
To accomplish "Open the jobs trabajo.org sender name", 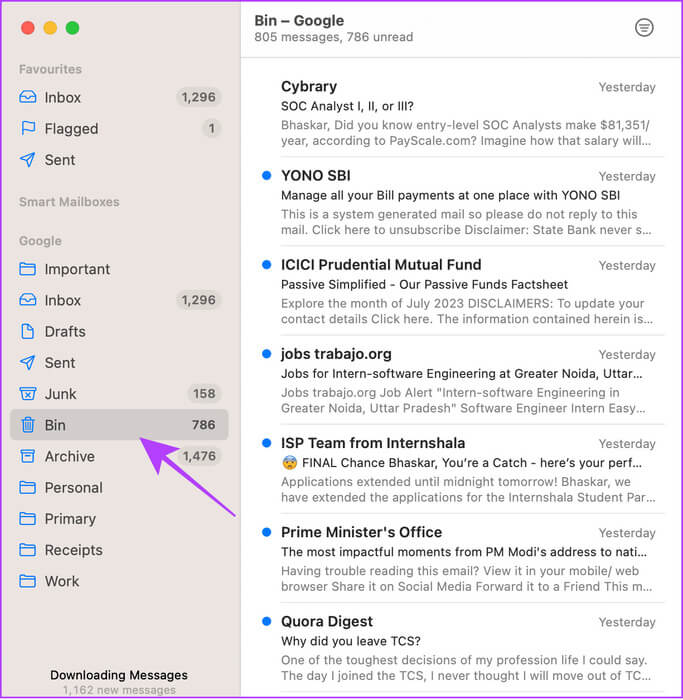I will (336, 354).
